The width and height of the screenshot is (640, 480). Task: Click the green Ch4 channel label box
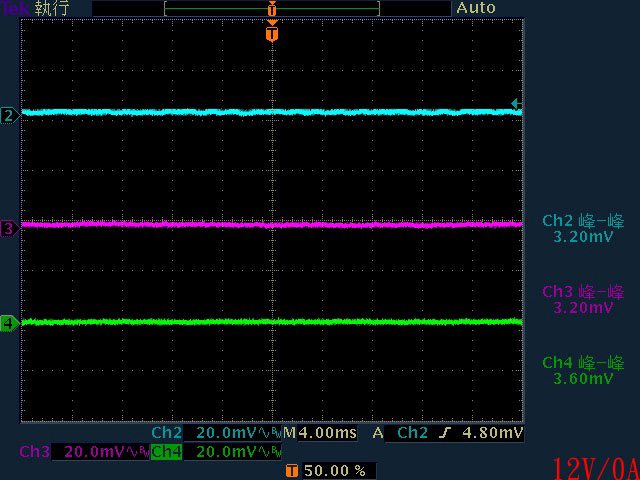[x=166, y=452]
